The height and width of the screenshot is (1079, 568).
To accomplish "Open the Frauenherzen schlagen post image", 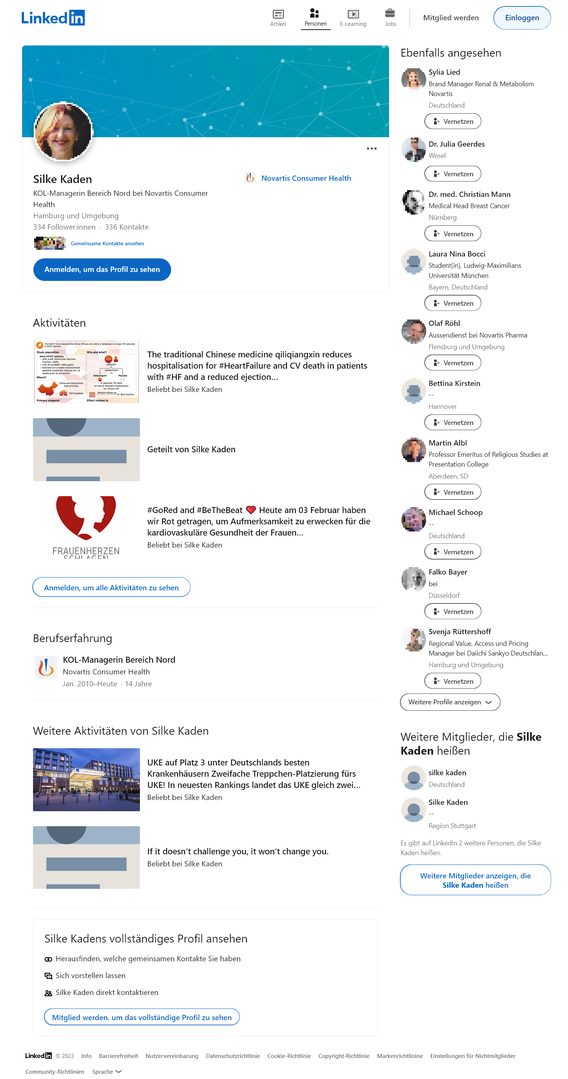I will 86,526.
